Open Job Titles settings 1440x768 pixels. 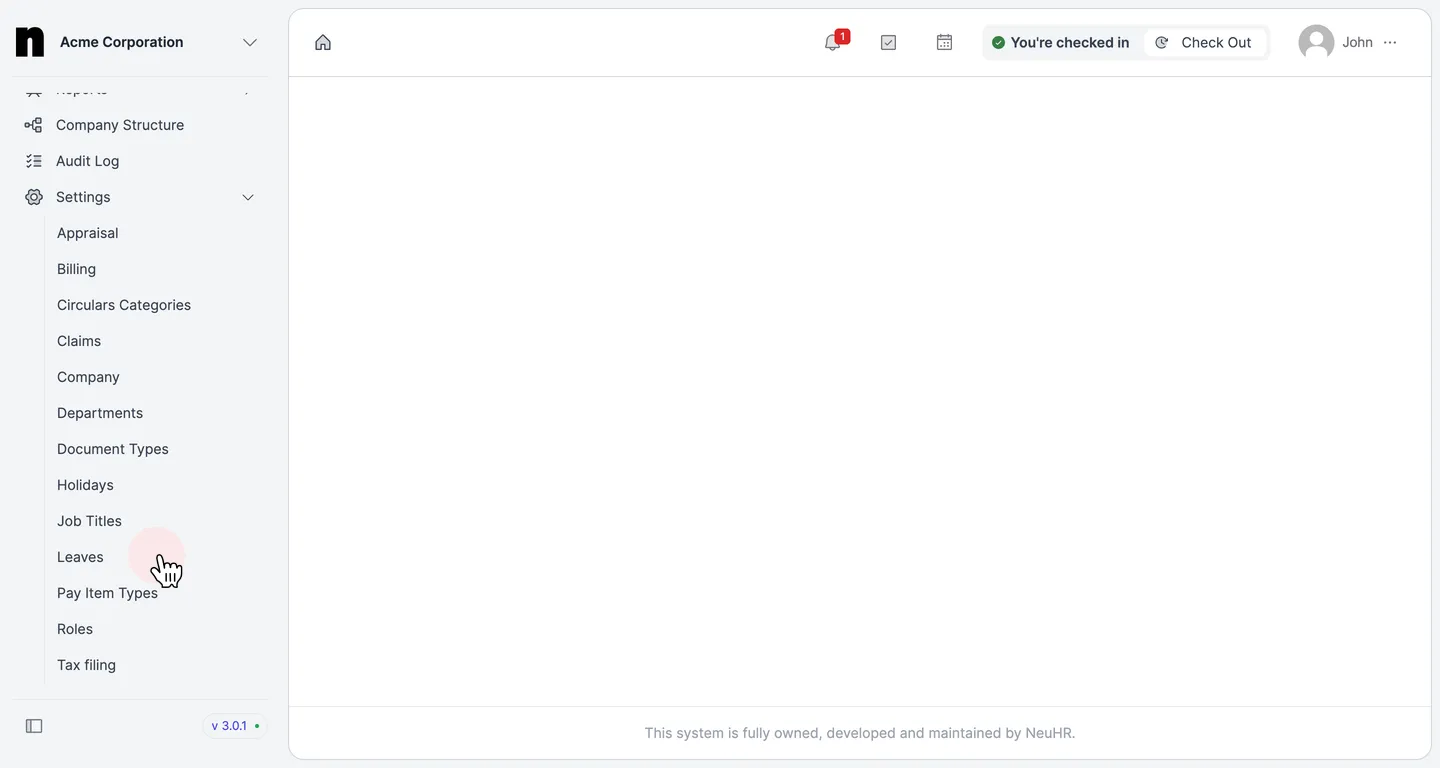[x=89, y=521]
